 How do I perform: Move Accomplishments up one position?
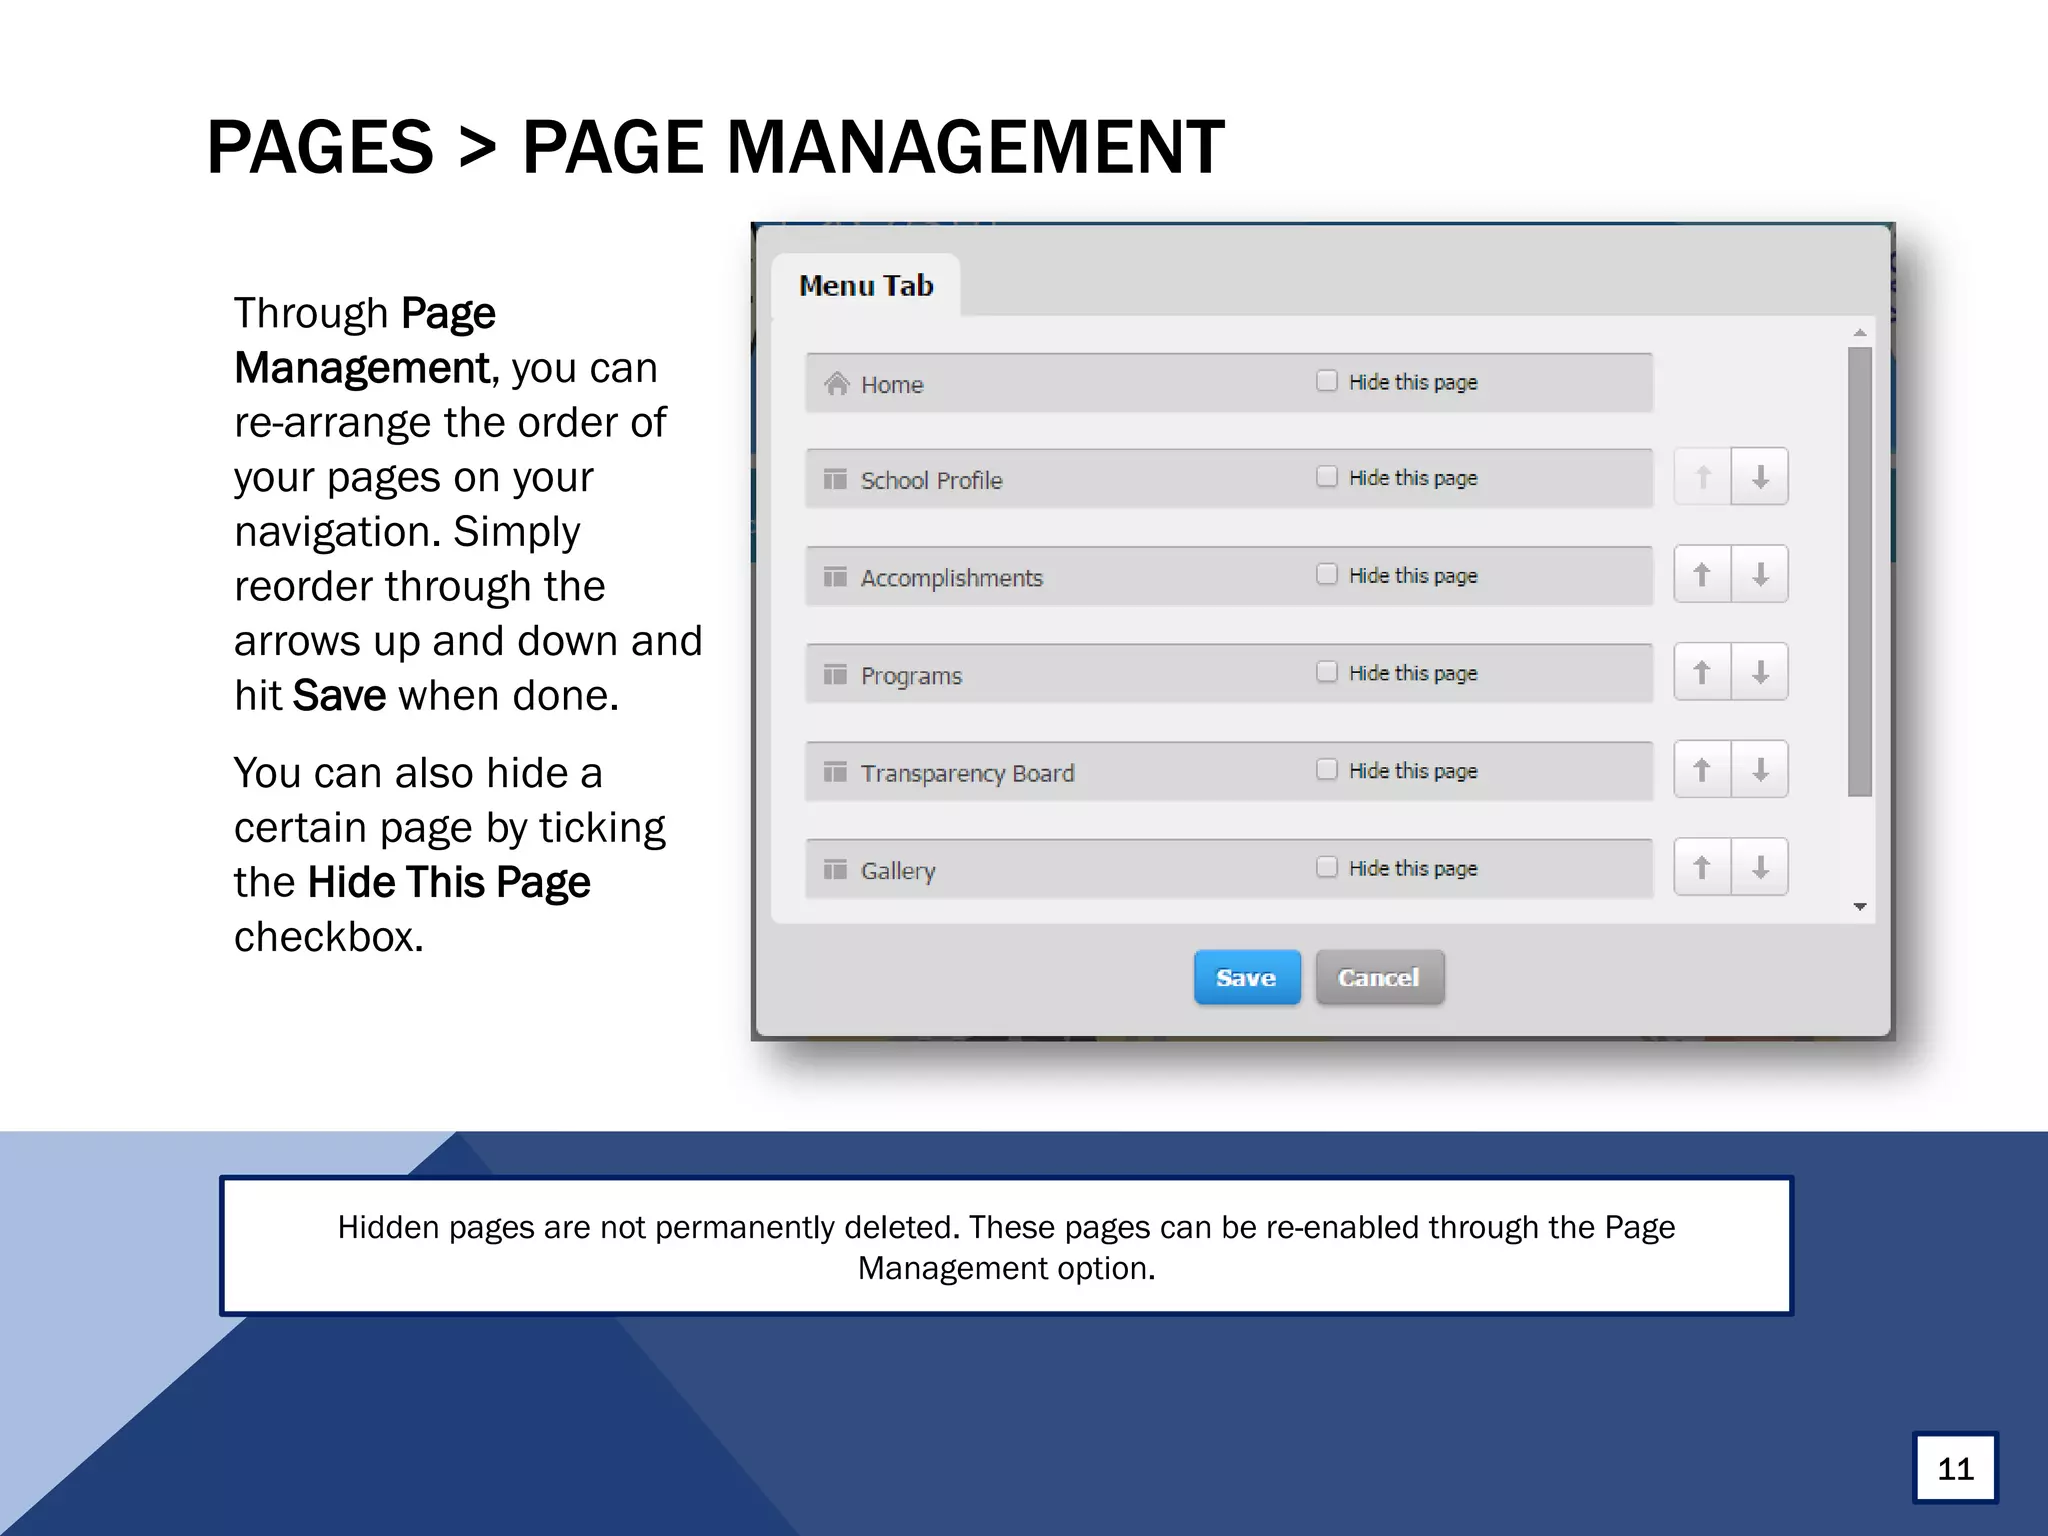click(1702, 574)
